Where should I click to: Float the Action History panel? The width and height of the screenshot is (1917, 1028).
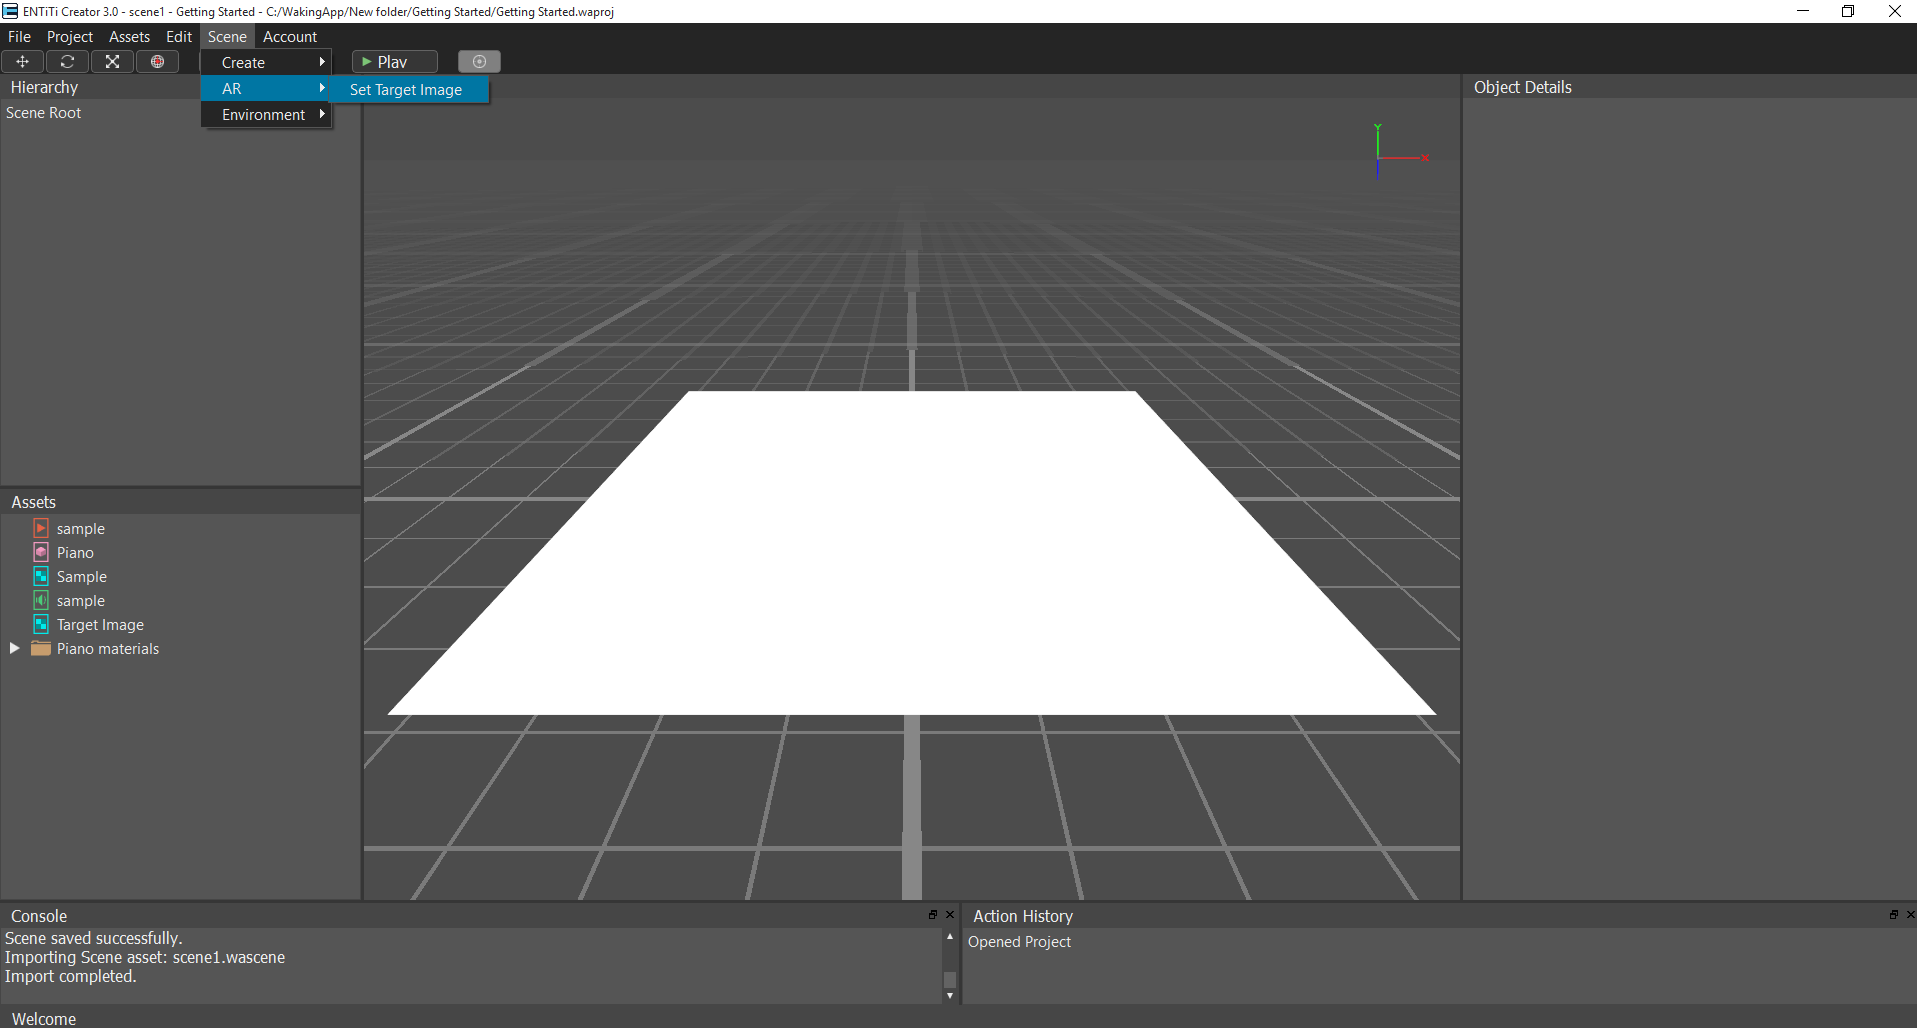click(x=1893, y=914)
